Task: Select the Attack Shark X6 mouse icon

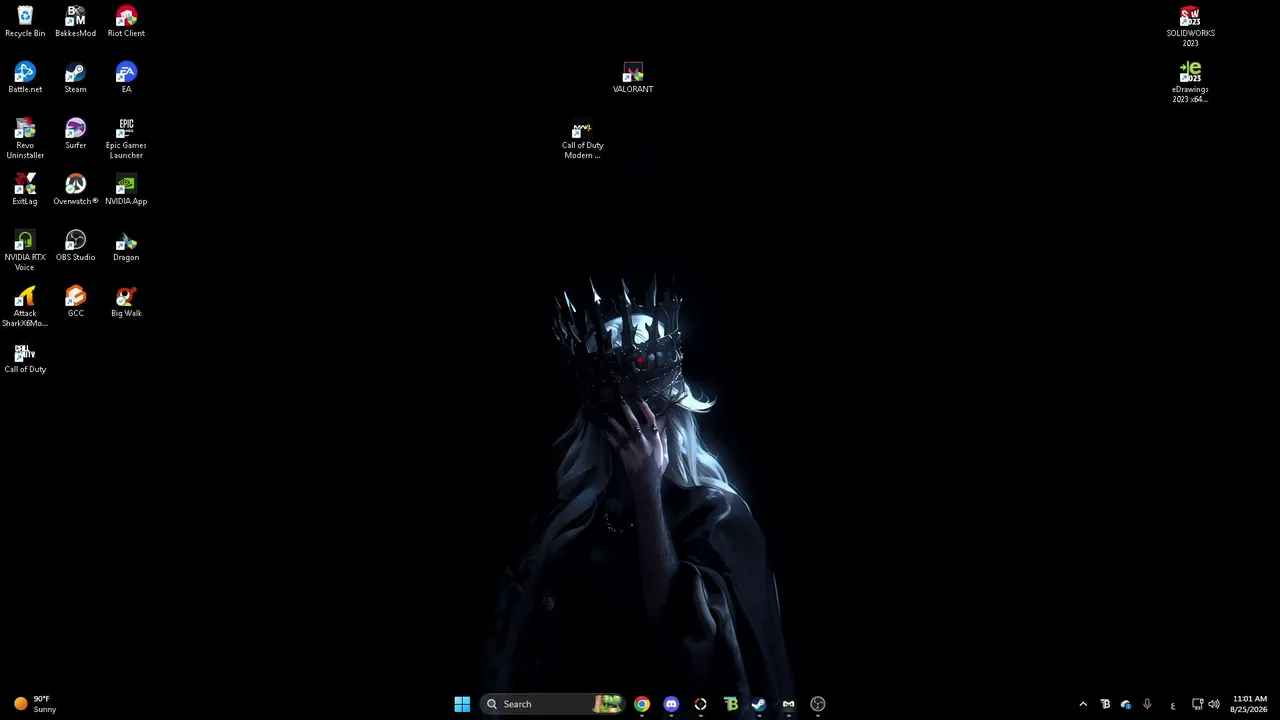Action: (x=25, y=307)
